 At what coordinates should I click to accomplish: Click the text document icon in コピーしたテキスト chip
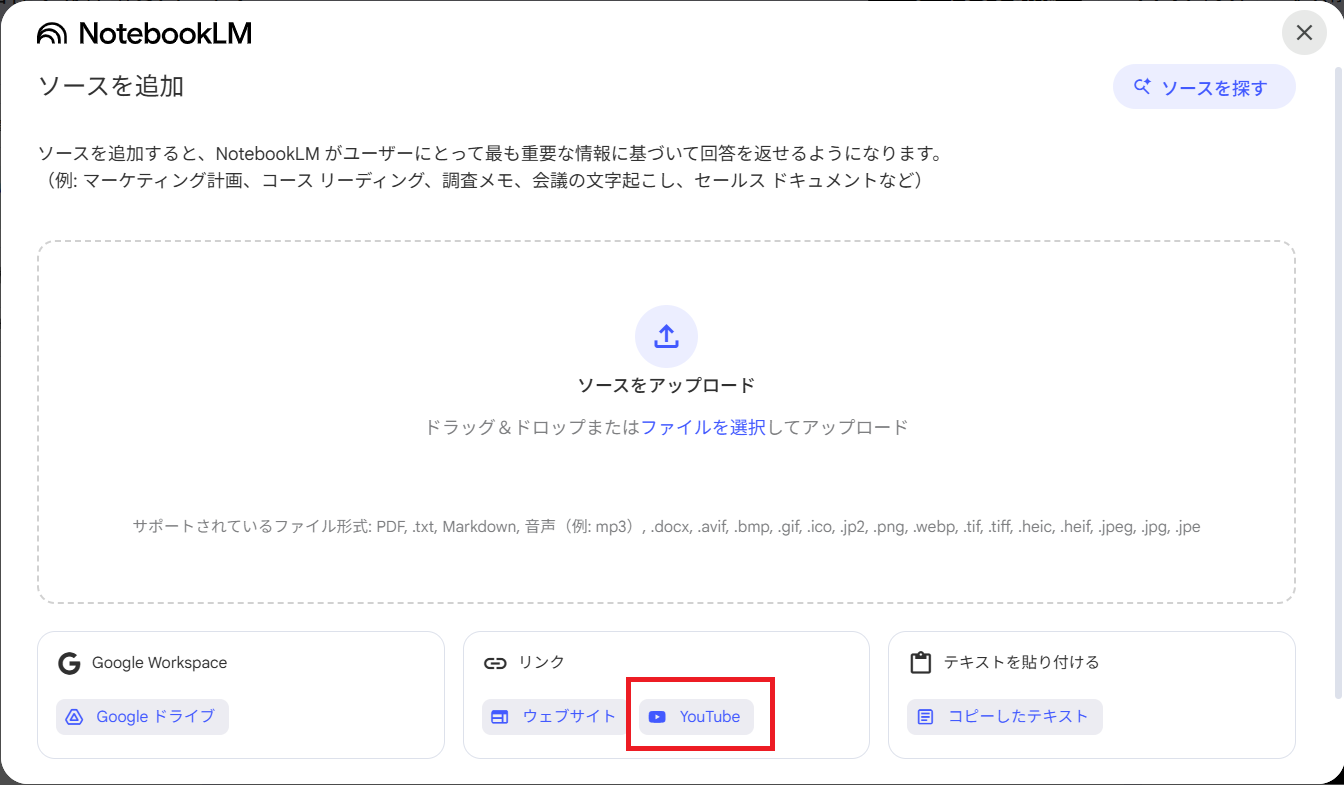[x=926, y=717]
